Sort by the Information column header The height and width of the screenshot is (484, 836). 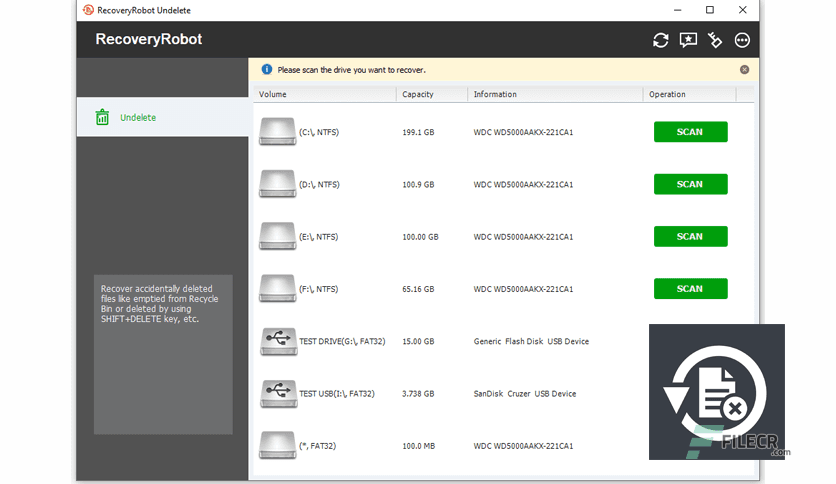[x=555, y=94]
